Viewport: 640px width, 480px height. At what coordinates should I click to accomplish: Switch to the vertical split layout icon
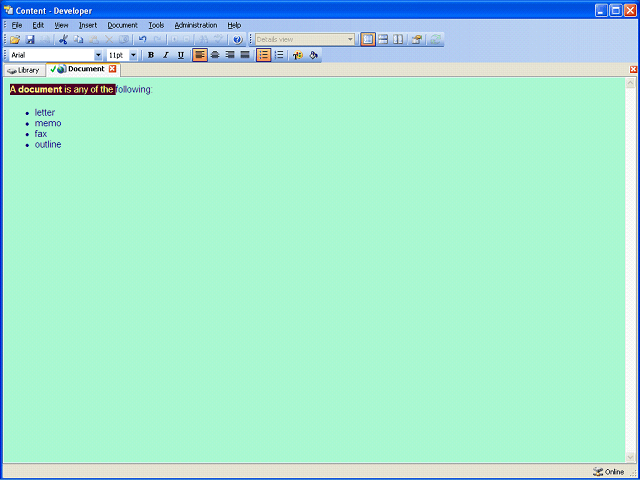coord(398,40)
